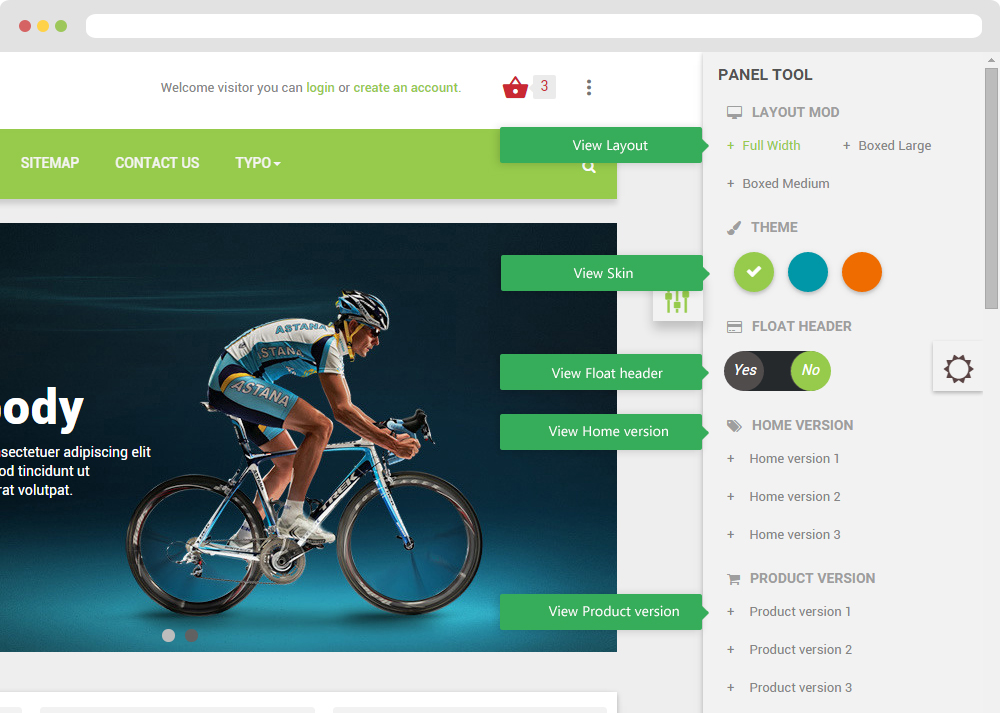The height and width of the screenshot is (713, 1000).
Task: Click the search magnifier in green navbar
Action: (589, 167)
